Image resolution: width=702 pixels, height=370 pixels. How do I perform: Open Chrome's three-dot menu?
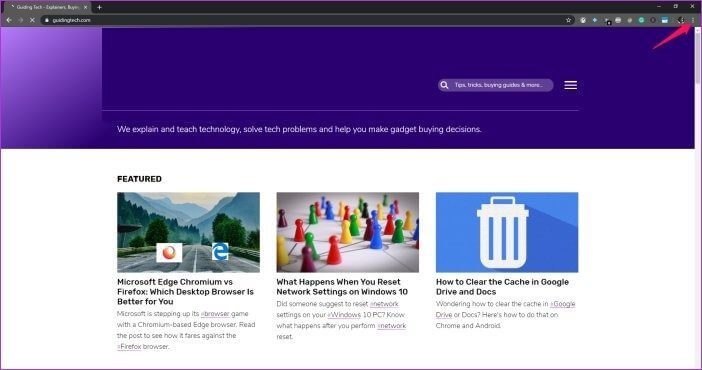693,20
